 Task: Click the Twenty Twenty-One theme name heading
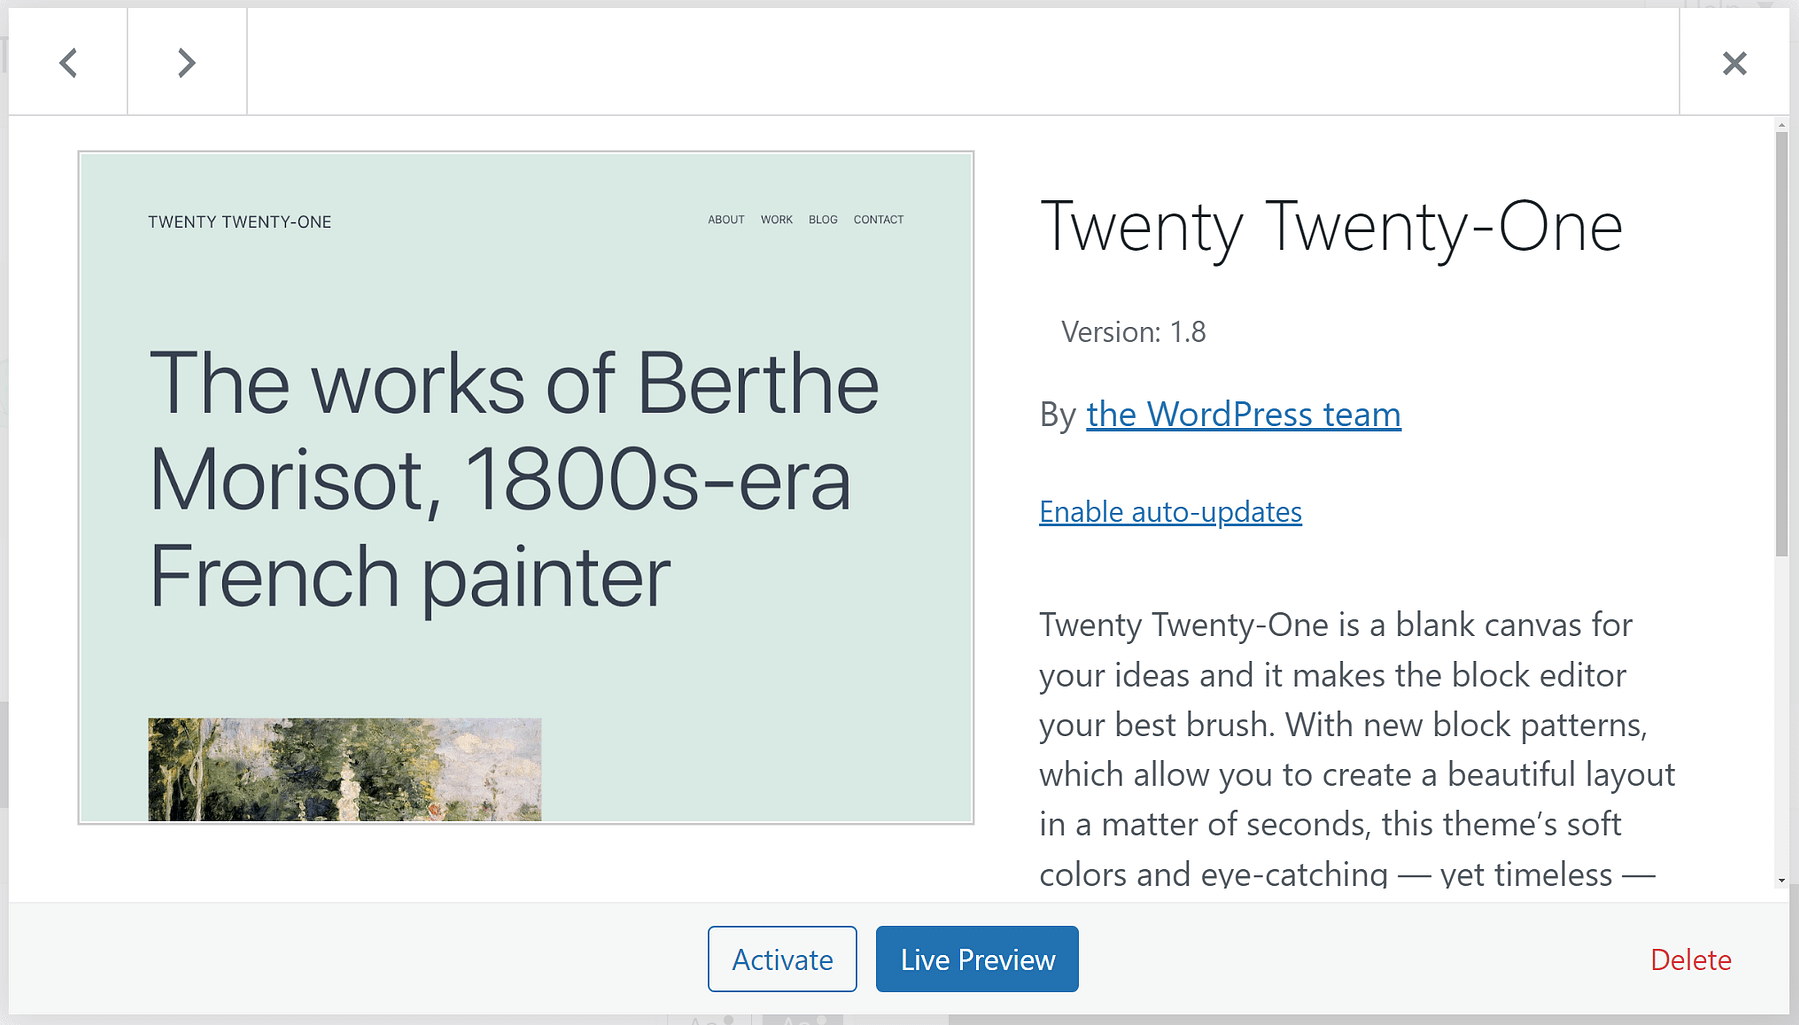(x=1331, y=227)
